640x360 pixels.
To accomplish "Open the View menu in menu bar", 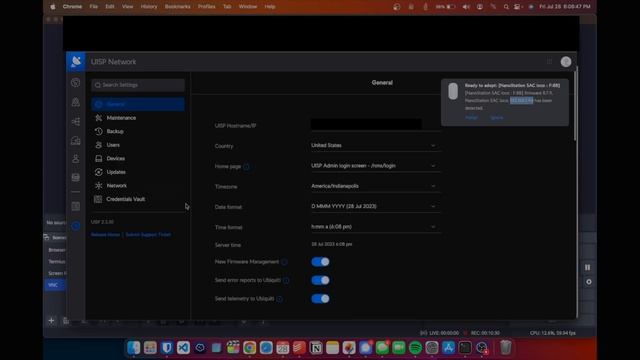I will pos(127,7).
